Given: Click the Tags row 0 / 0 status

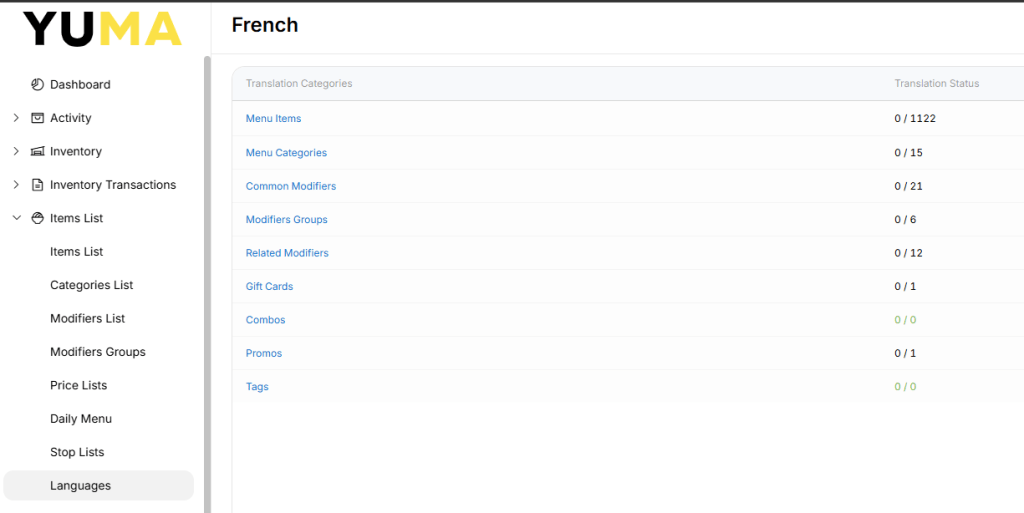Looking at the screenshot, I should [905, 386].
